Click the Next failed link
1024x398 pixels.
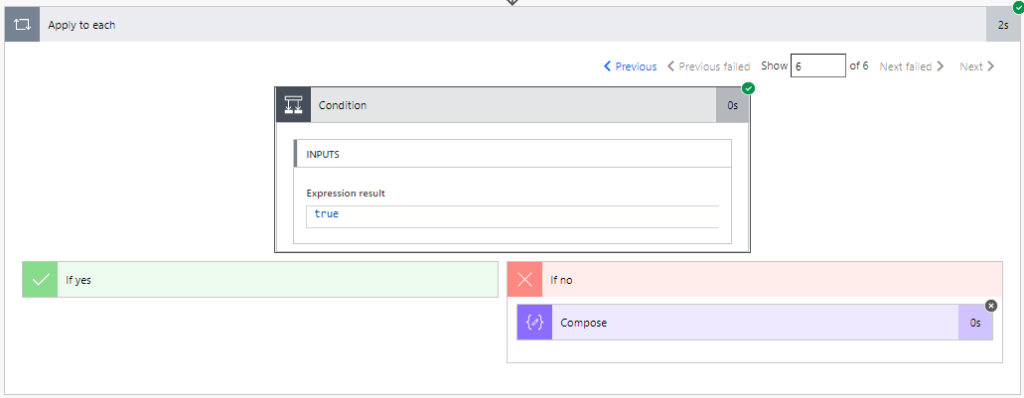912,66
